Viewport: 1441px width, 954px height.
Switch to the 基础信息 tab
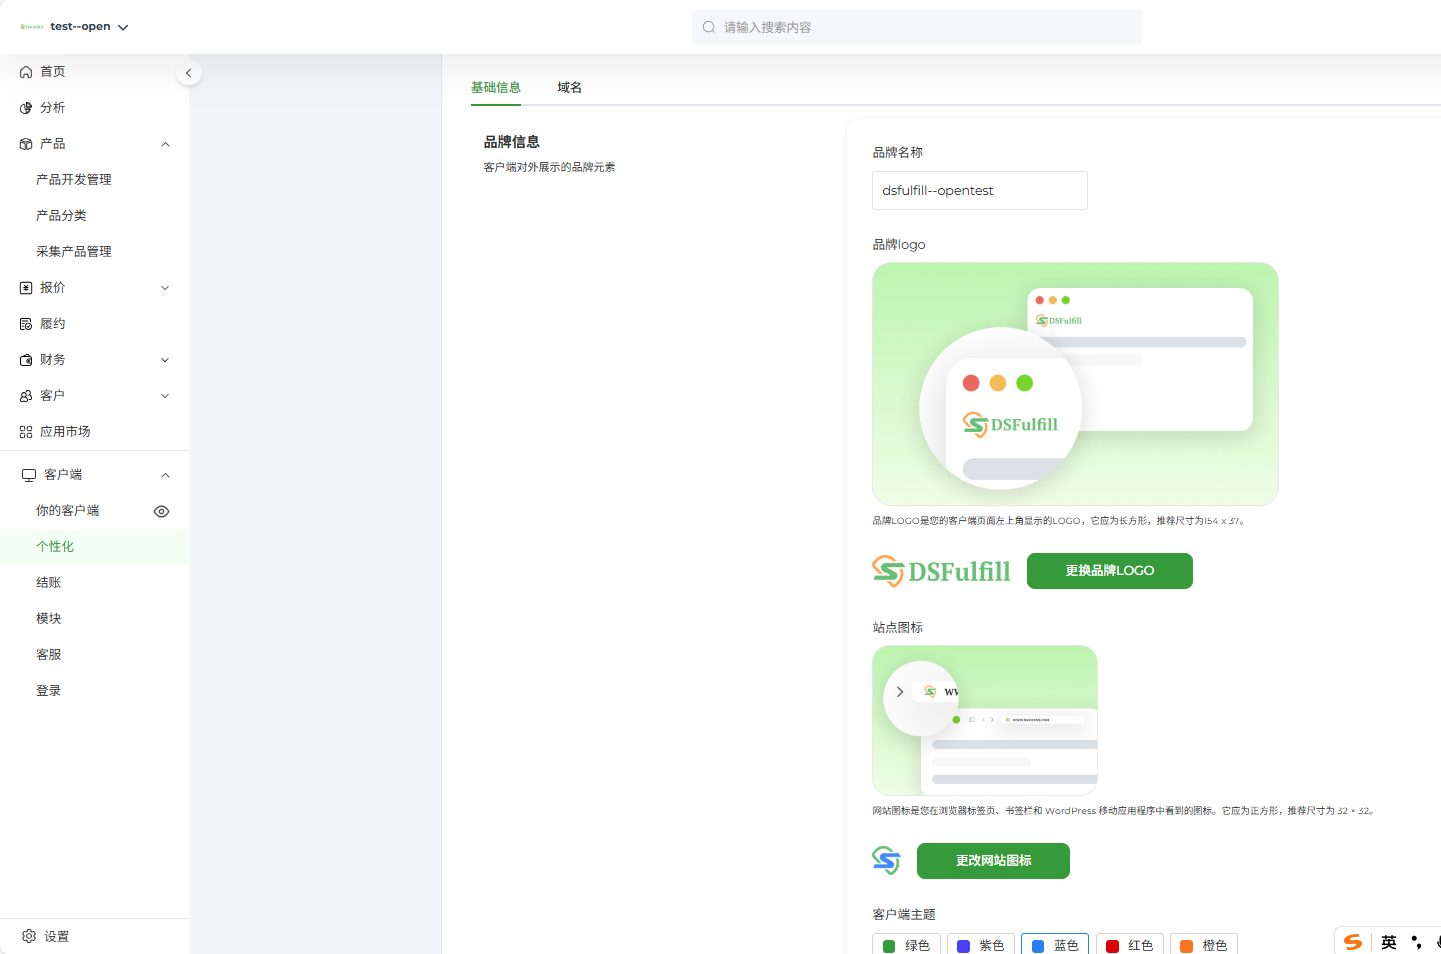[496, 88]
